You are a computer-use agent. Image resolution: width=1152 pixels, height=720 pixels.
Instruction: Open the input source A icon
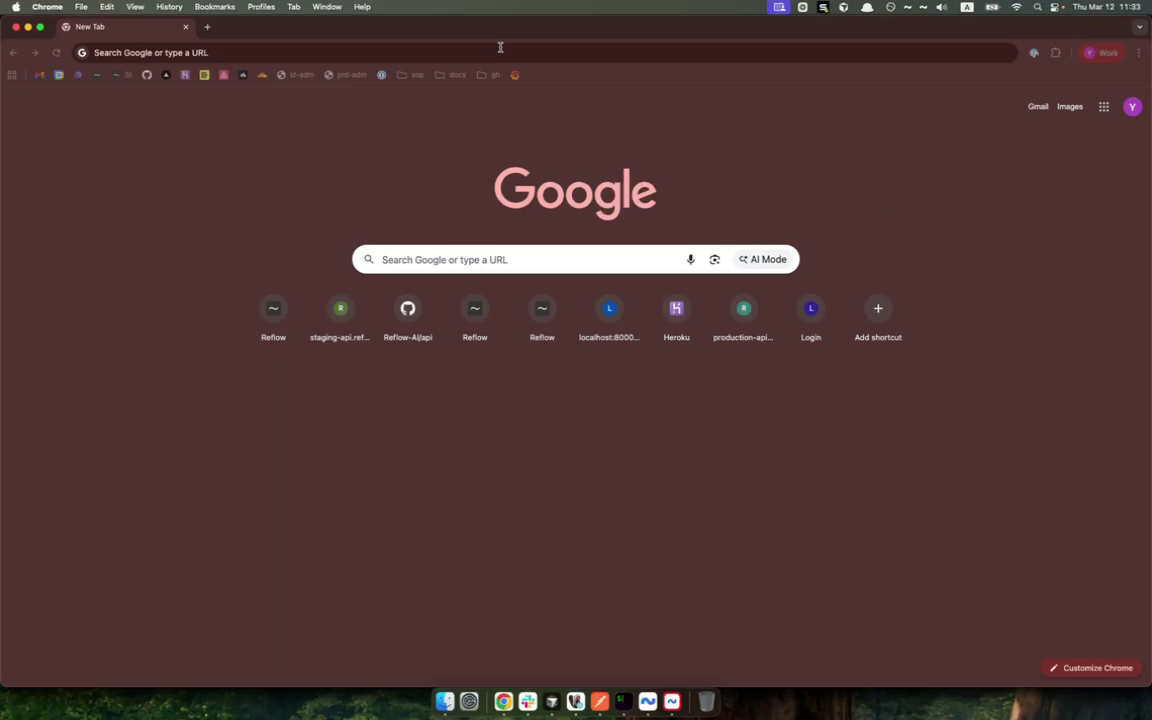pos(968,7)
